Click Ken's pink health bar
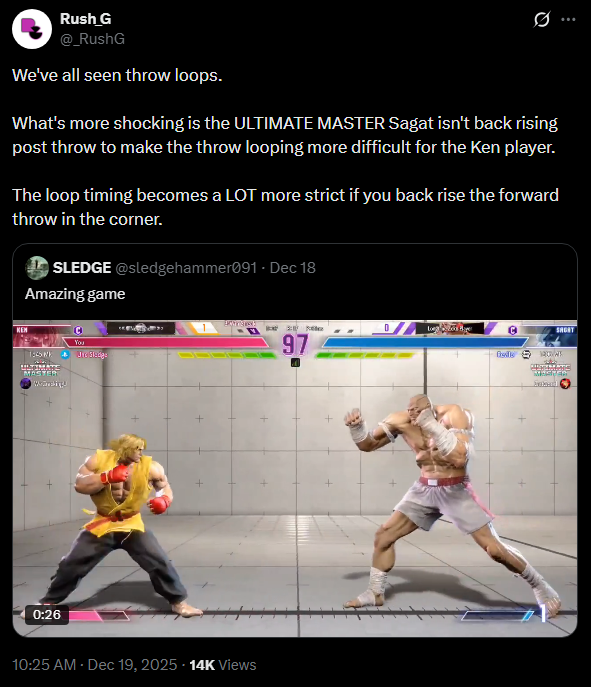Screen dimensions: 591x687 click(x=165, y=343)
